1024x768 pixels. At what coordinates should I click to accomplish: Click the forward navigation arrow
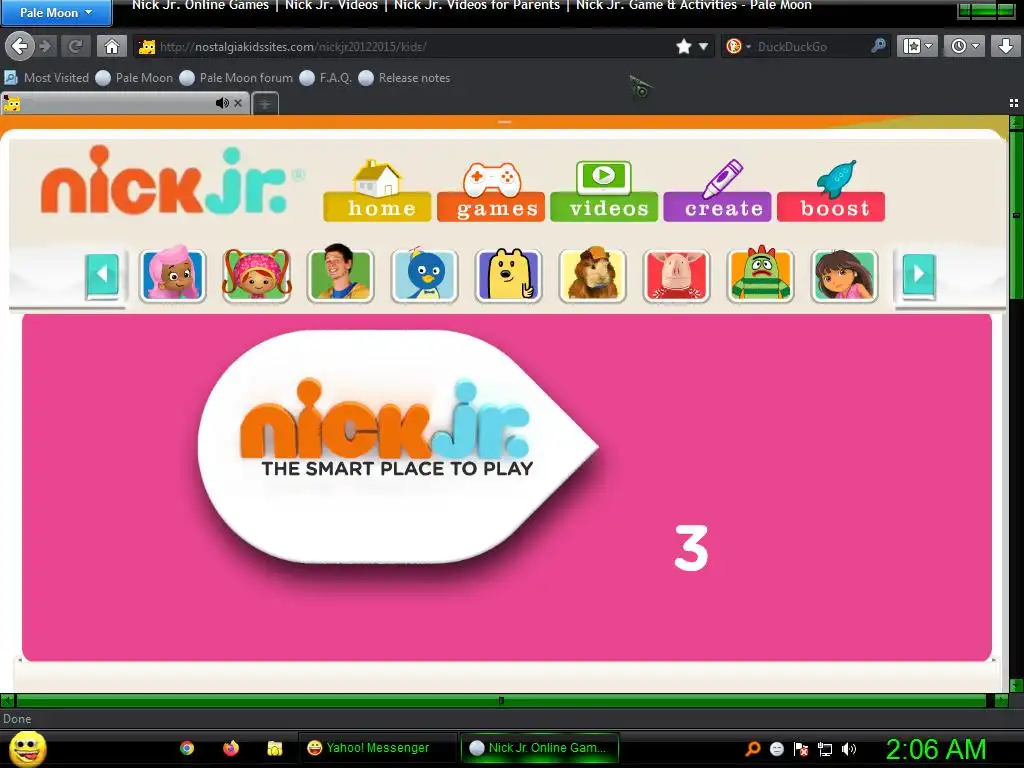click(46, 46)
